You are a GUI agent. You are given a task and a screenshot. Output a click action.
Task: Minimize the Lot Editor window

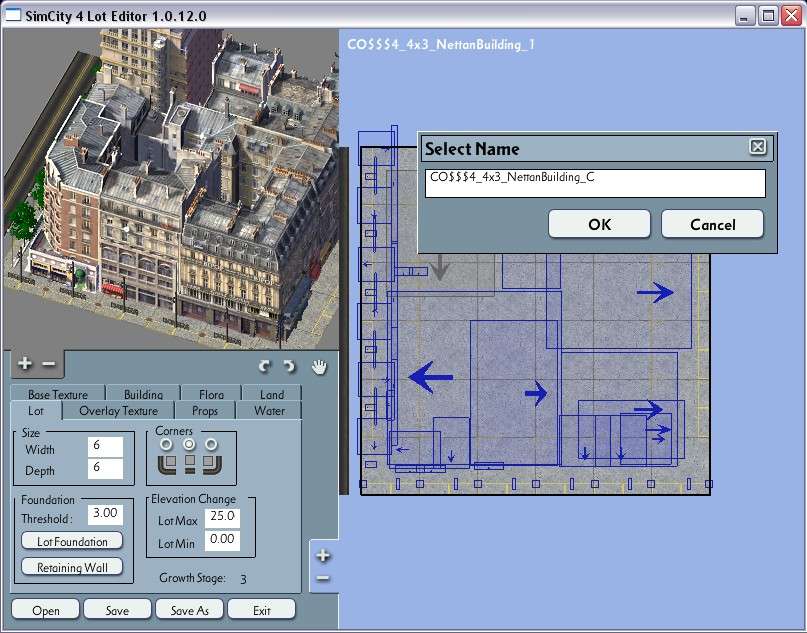[744, 16]
